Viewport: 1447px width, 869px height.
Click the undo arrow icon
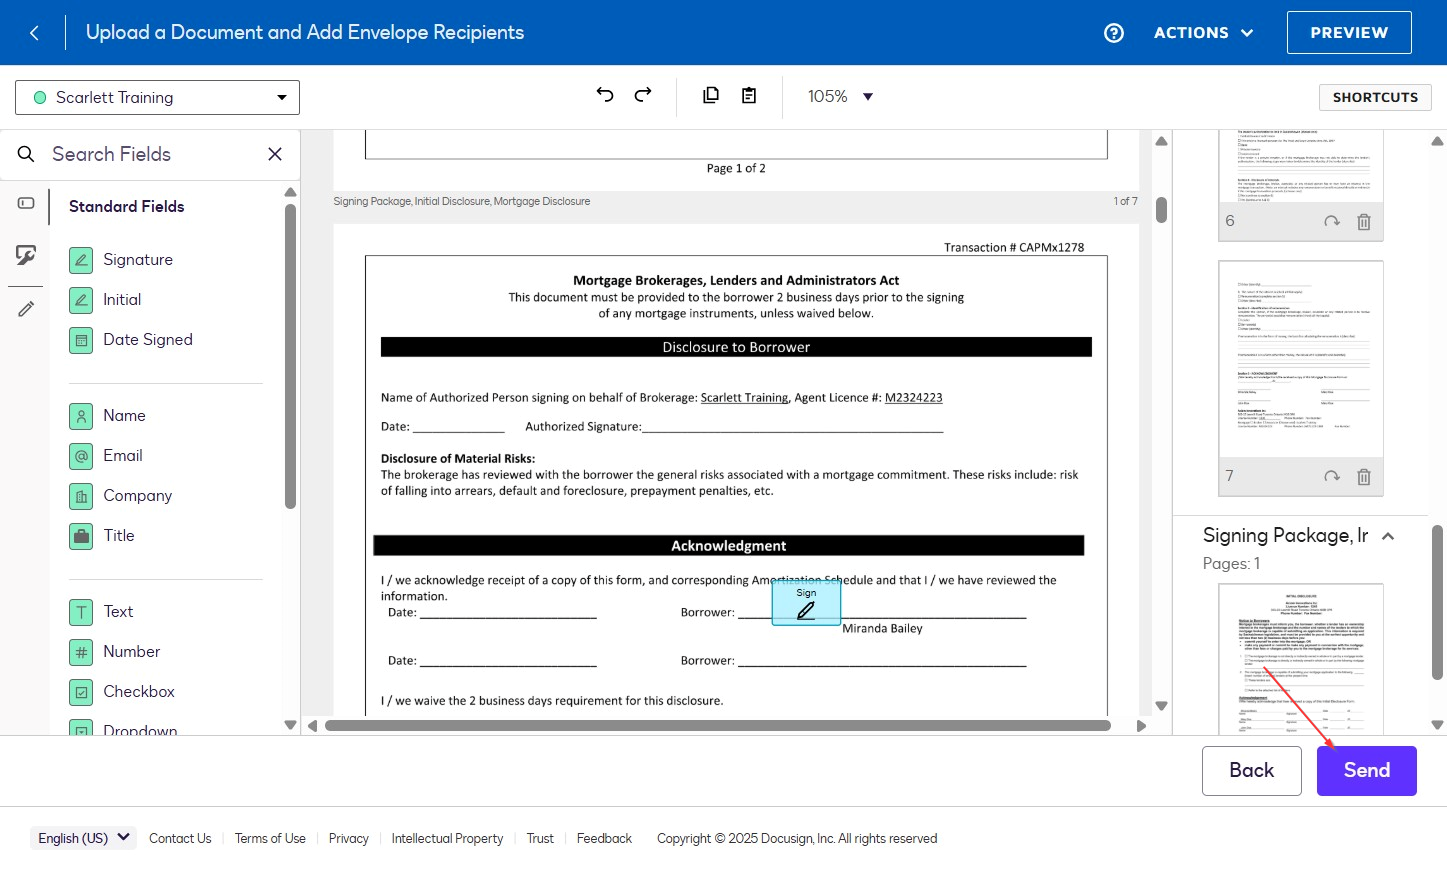coord(605,95)
